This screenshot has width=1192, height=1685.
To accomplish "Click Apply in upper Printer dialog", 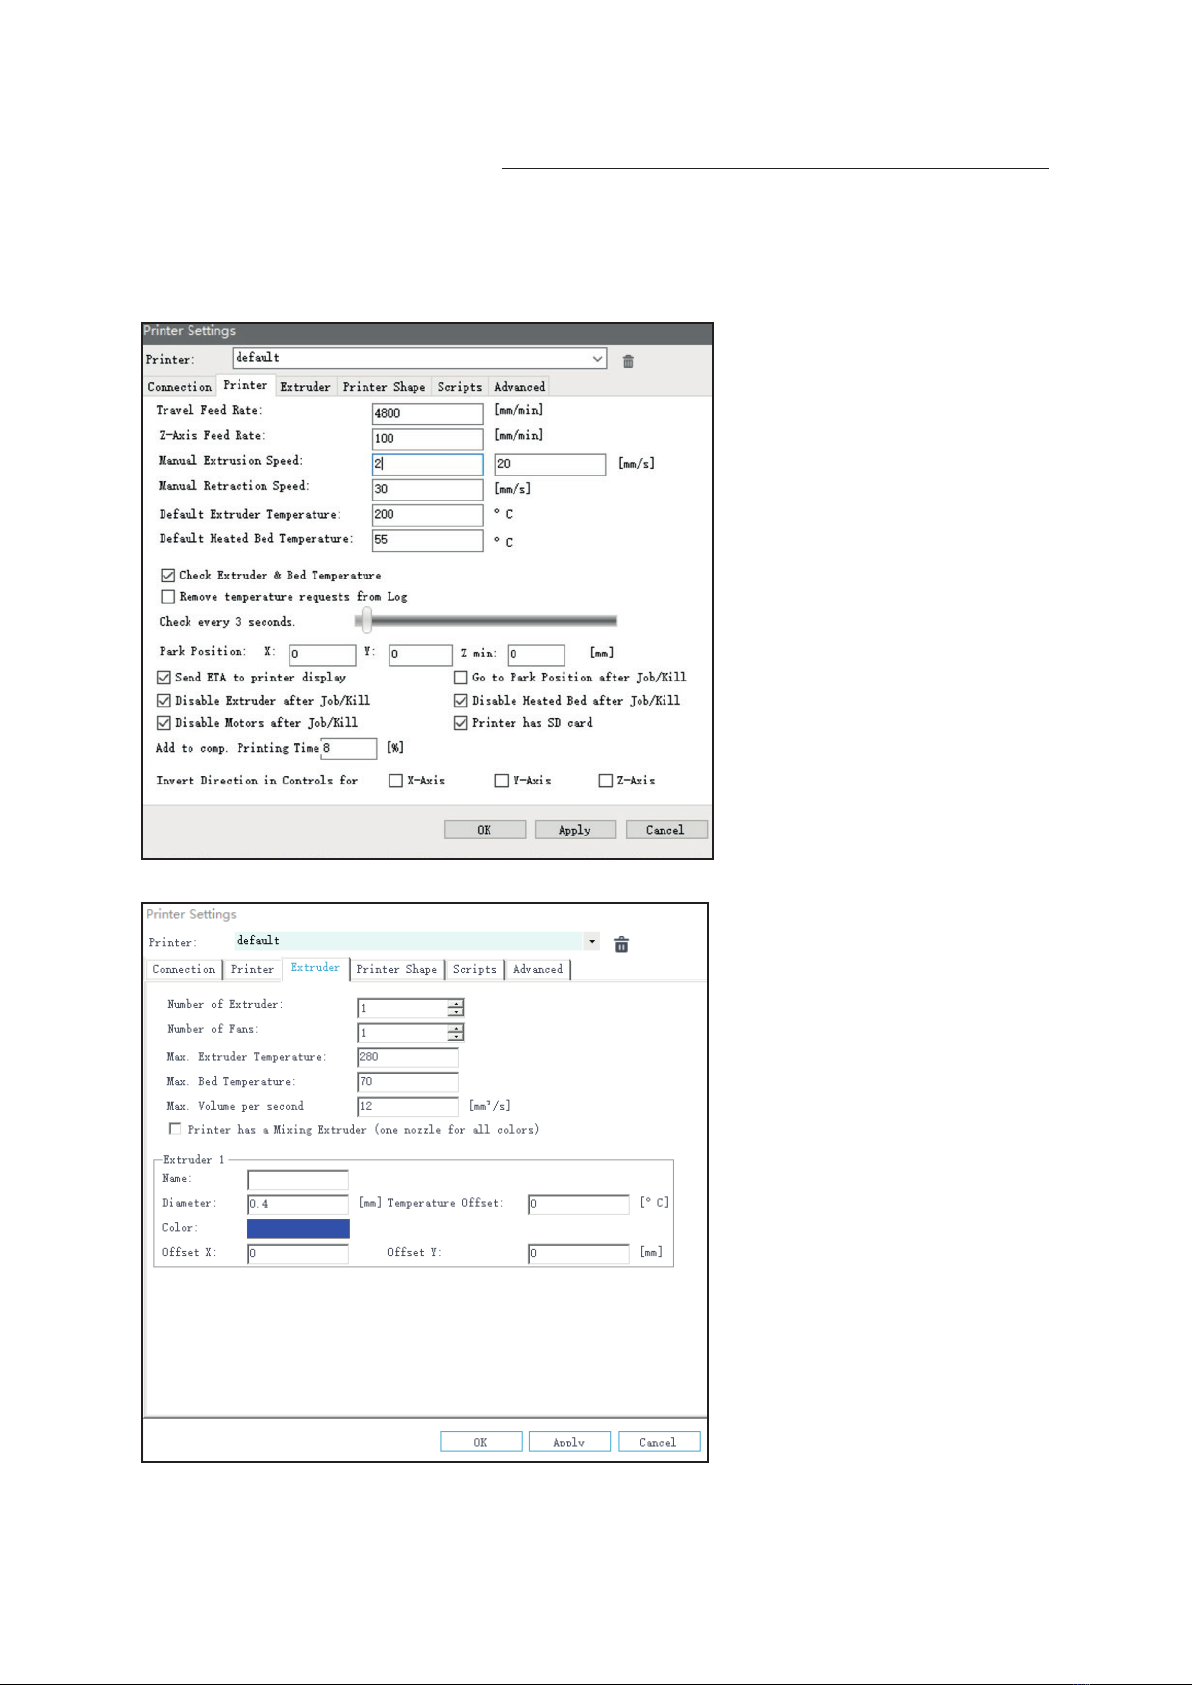I will [575, 830].
